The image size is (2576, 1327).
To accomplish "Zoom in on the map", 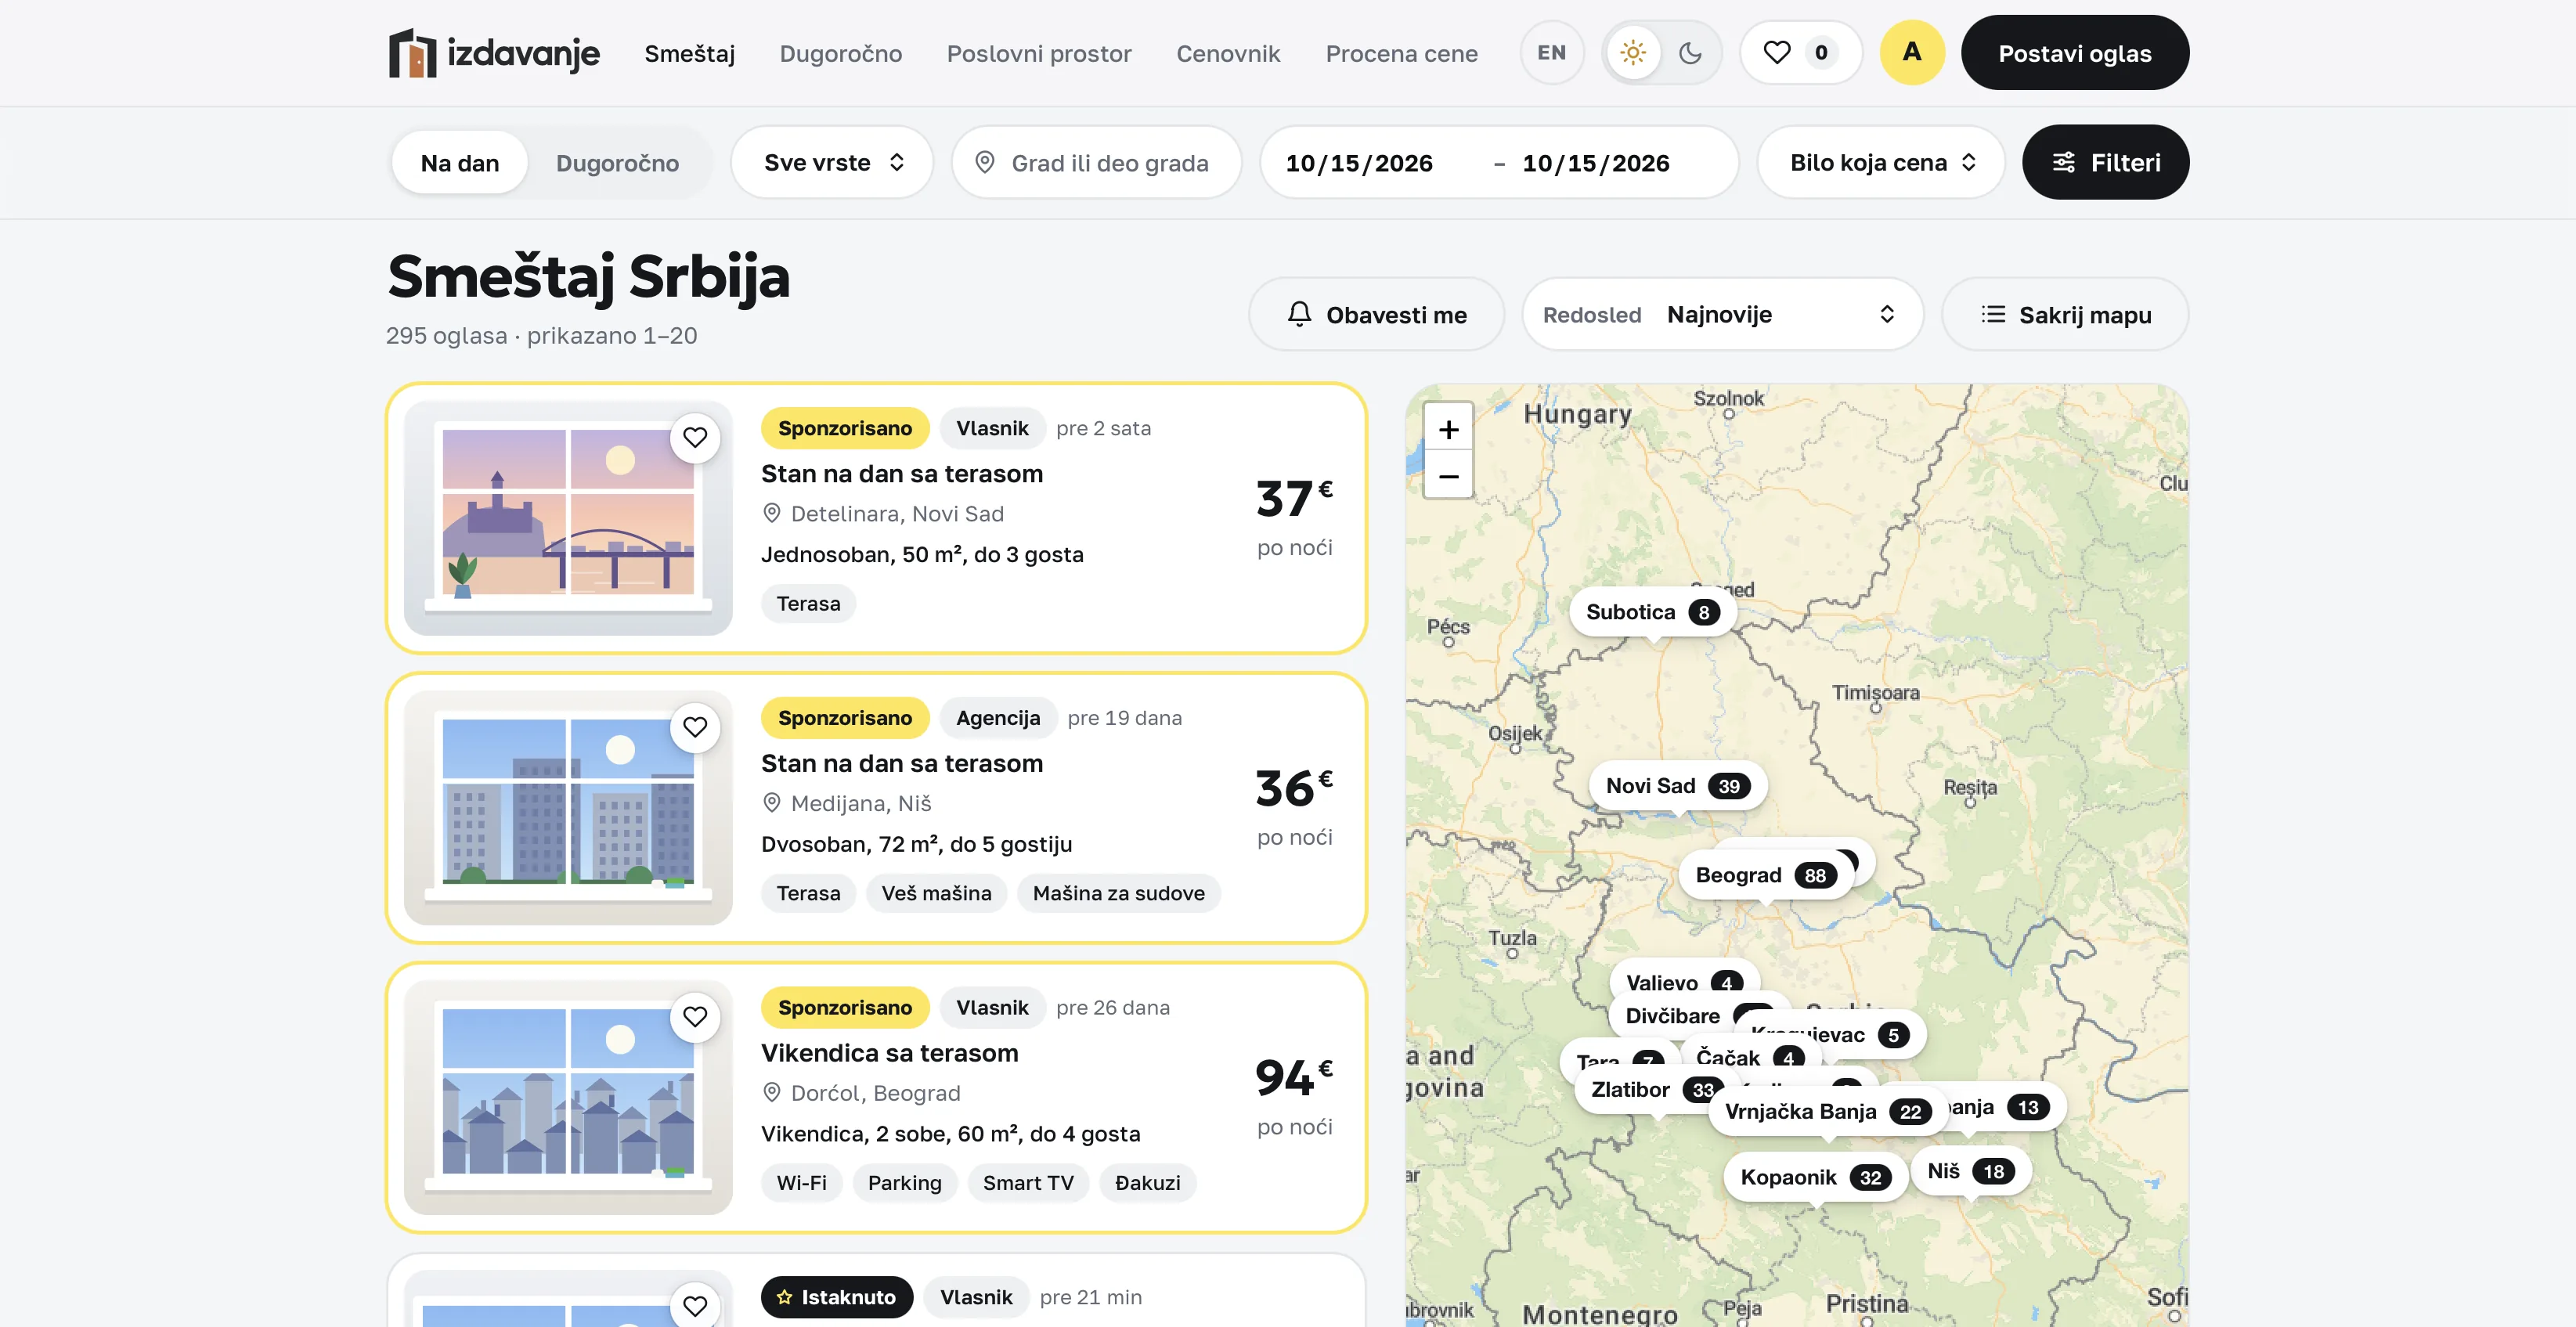I will (1448, 430).
